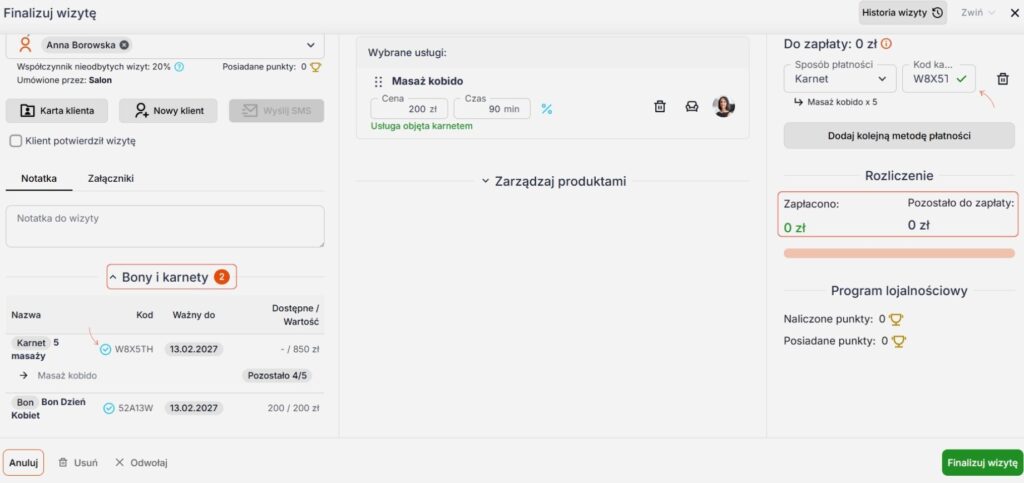Remove Anna Borowska with the x chip icon
Screen dimensions: 1024x483
[124, 45]
